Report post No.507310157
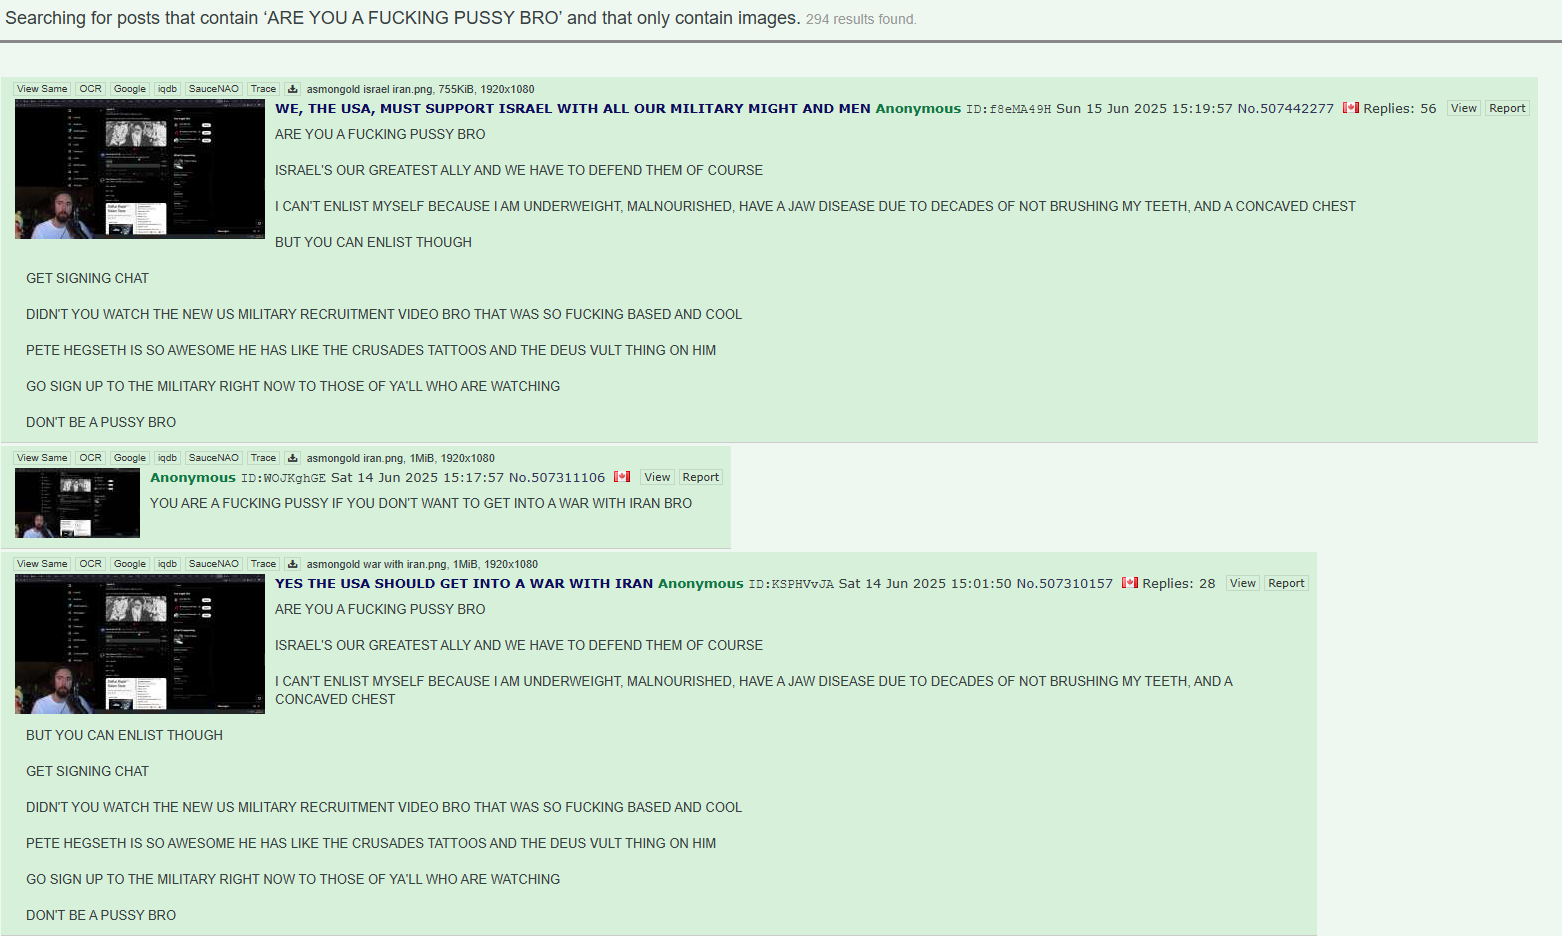The width and height of the screenshot is (1562, 936). tap(1286, 583)
